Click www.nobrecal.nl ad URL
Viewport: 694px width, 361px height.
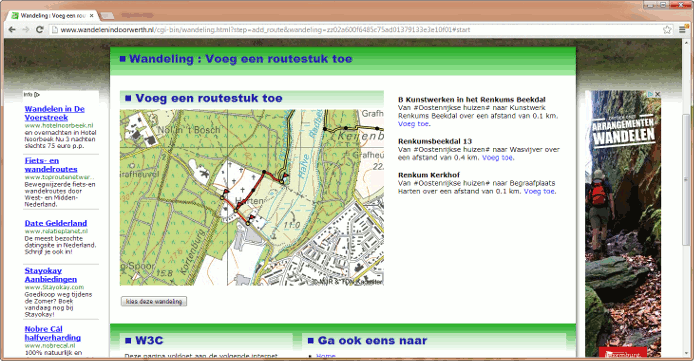(50, 346)
